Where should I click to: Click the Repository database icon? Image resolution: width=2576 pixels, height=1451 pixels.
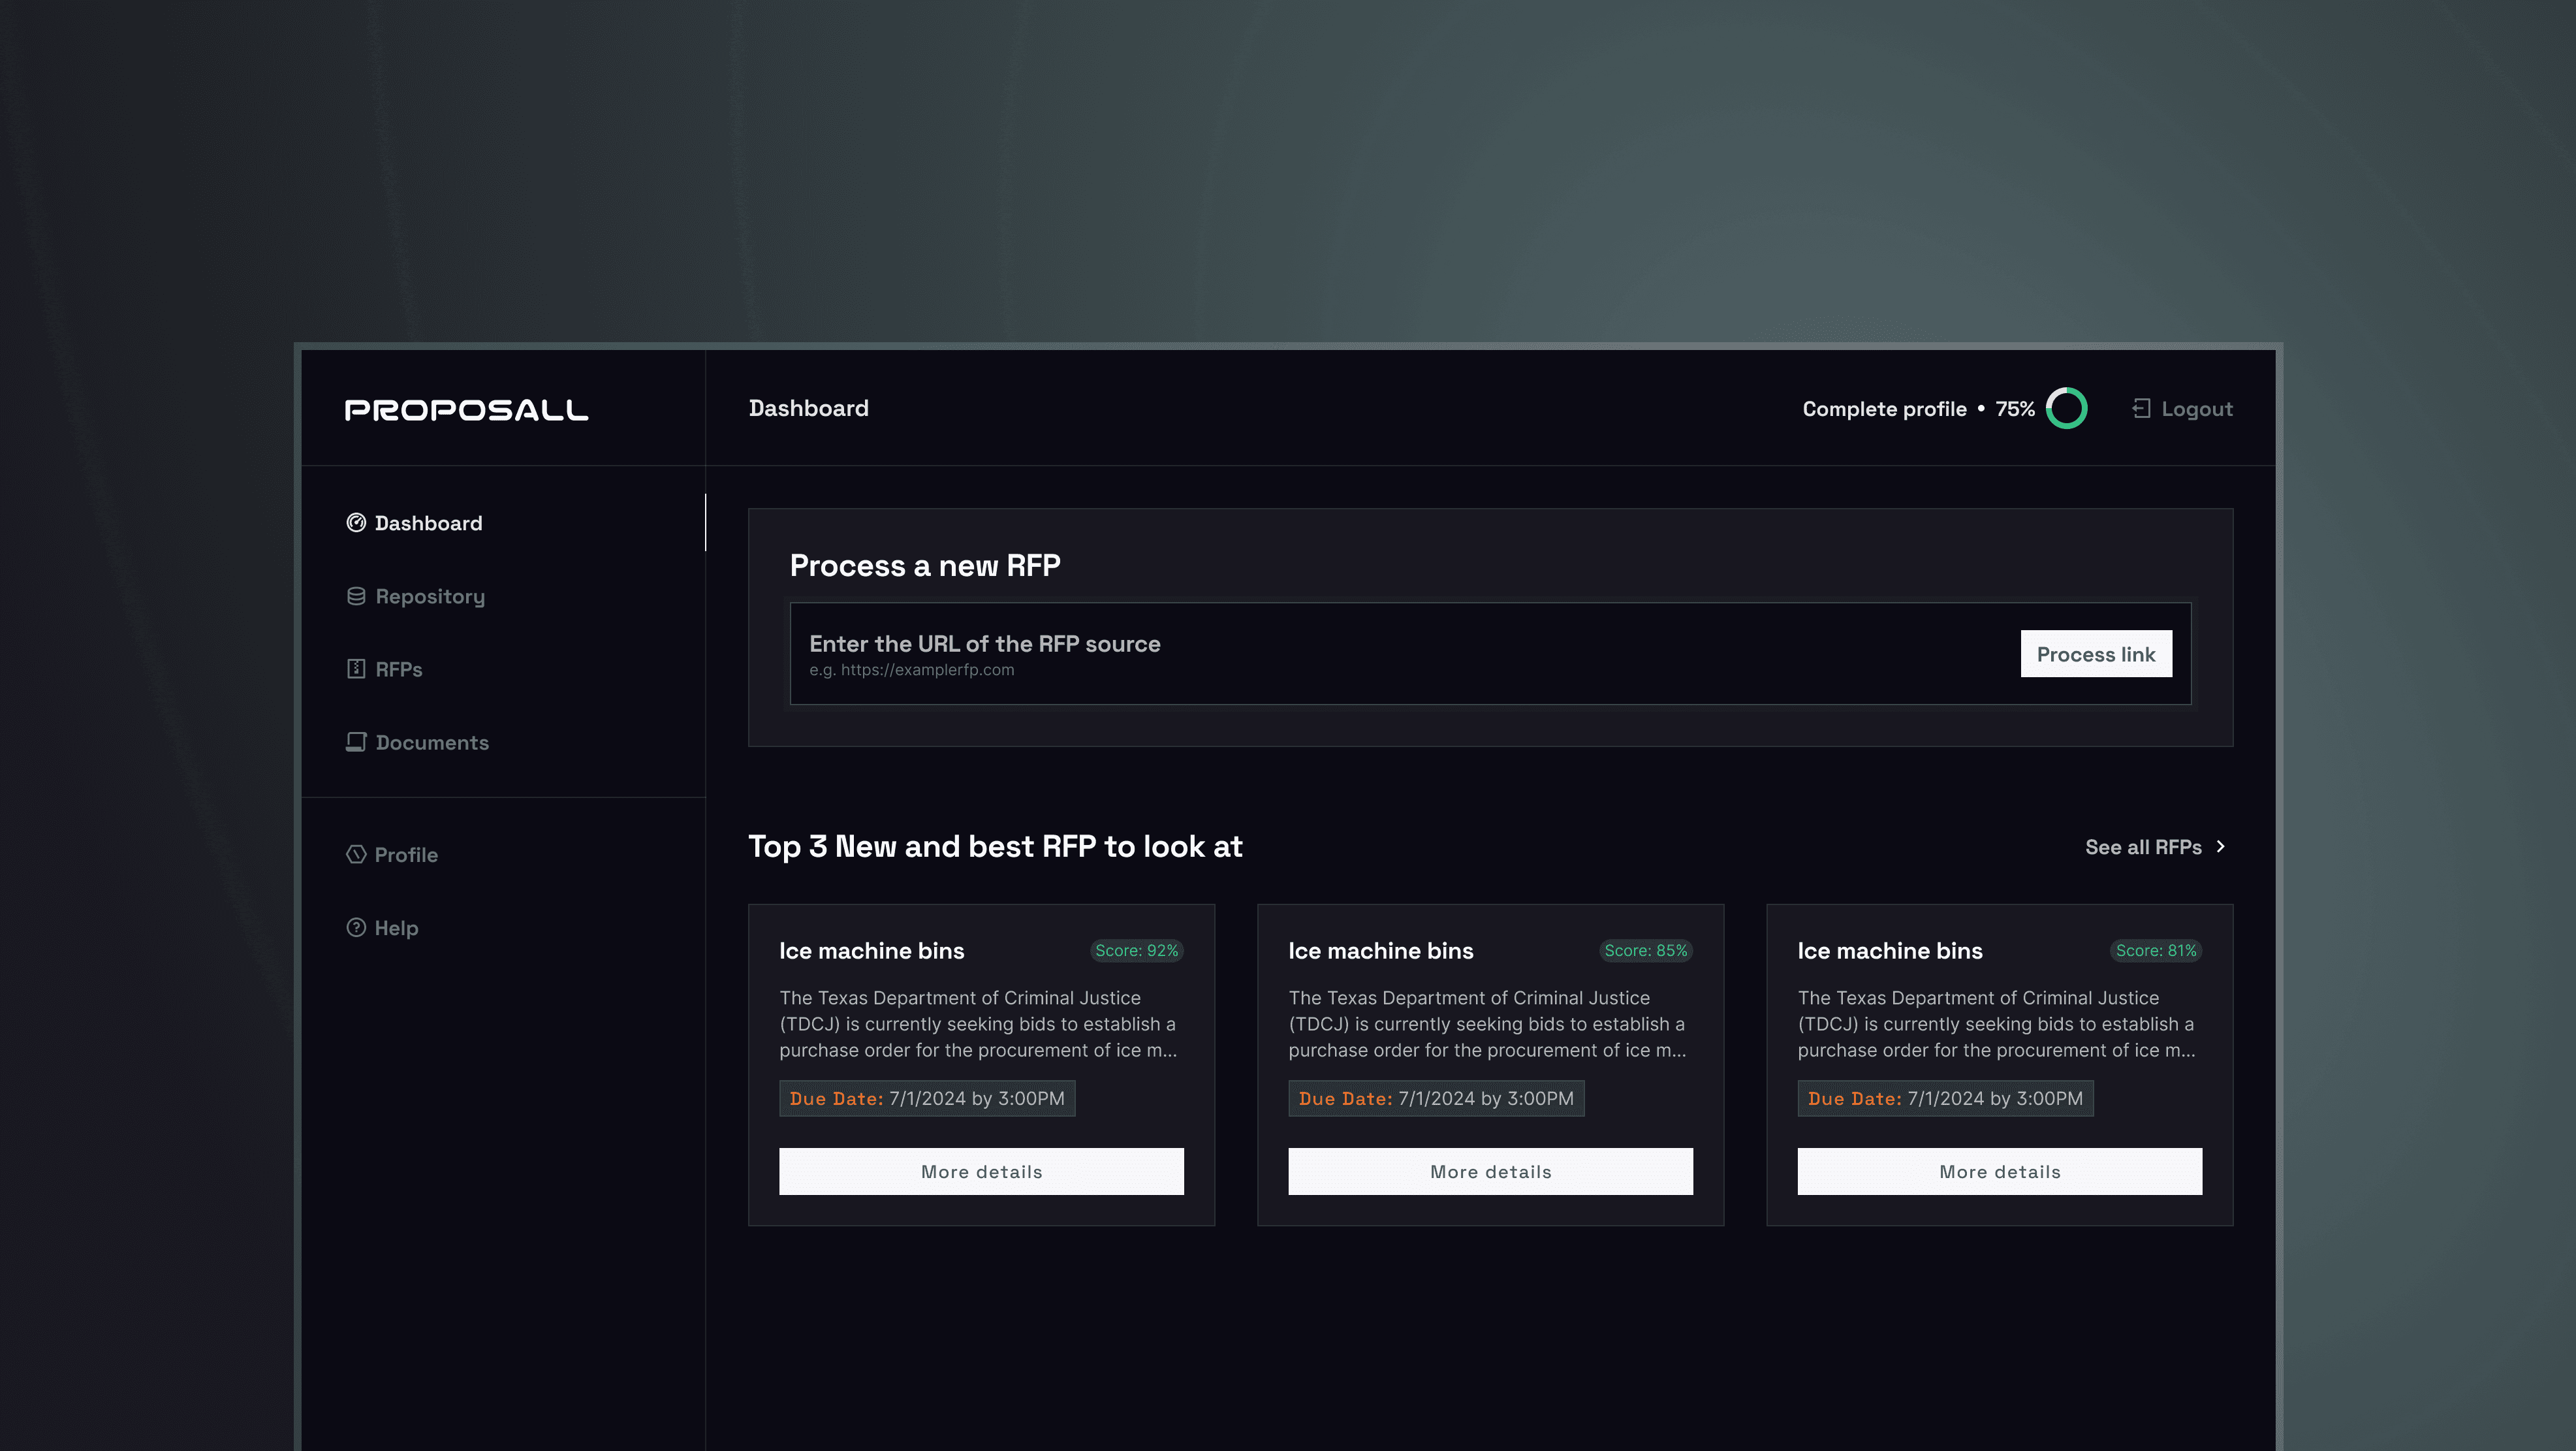point(356,596)
